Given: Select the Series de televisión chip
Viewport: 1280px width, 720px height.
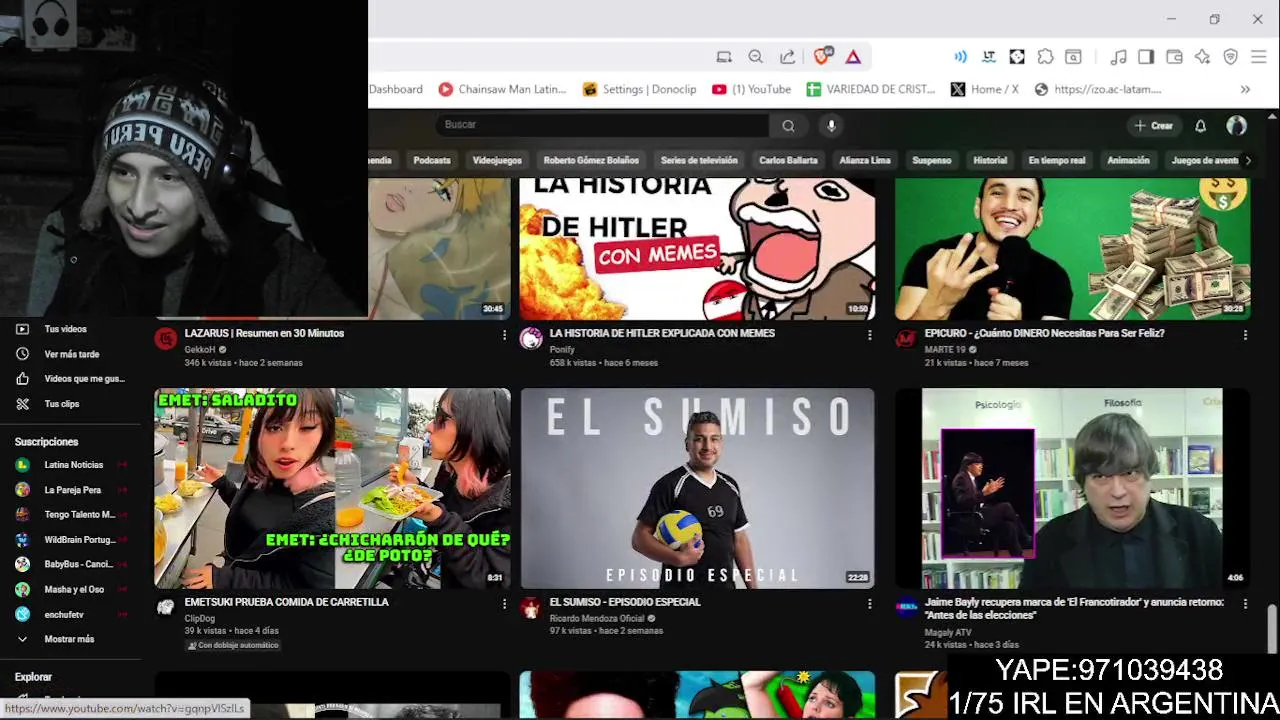Looking at the screenshot, I should 699,160.
